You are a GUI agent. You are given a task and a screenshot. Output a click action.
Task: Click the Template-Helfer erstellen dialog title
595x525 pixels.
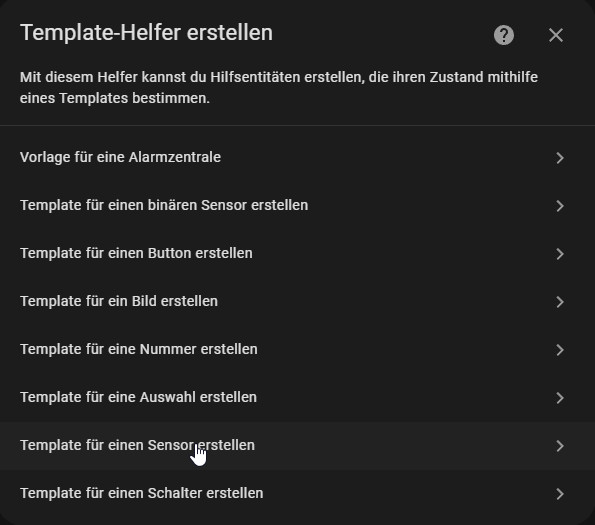[146, 33]
